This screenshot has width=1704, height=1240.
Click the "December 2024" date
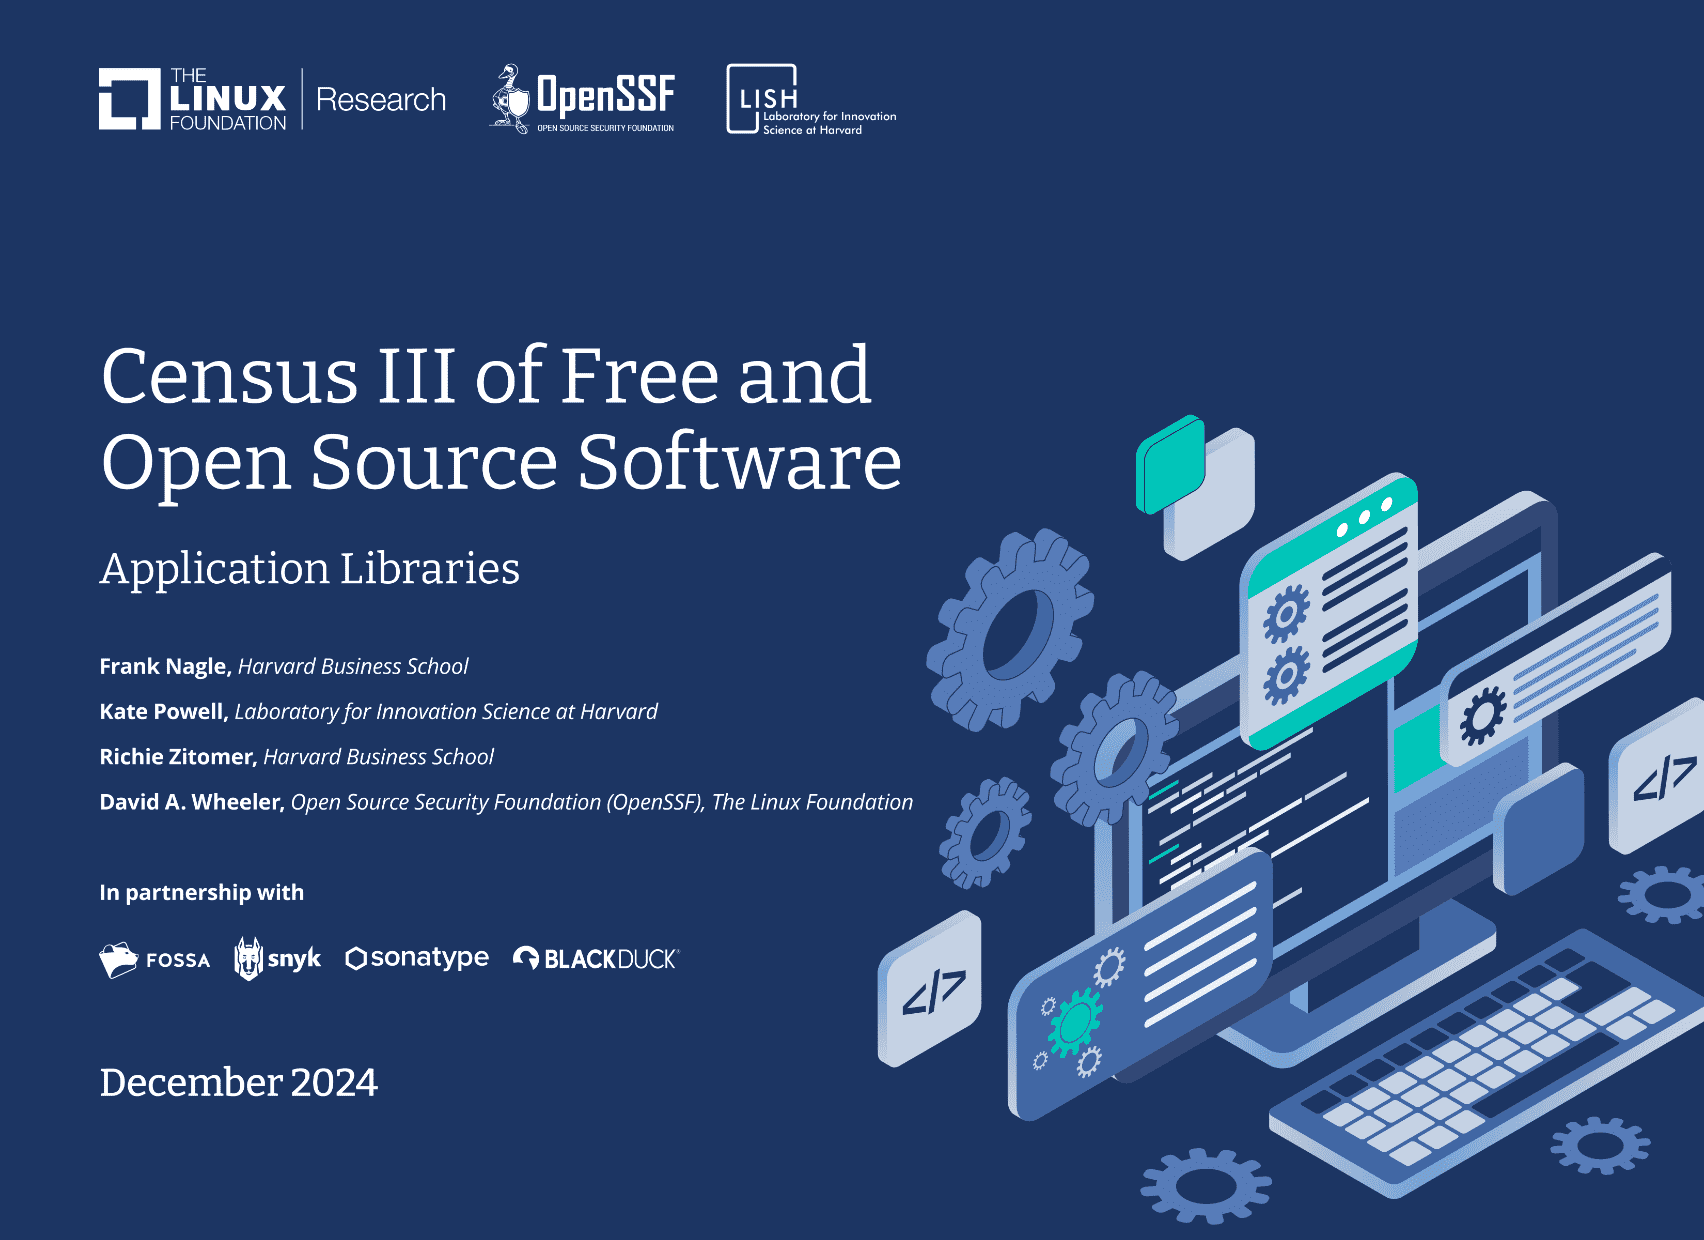tap(239, 1083)
